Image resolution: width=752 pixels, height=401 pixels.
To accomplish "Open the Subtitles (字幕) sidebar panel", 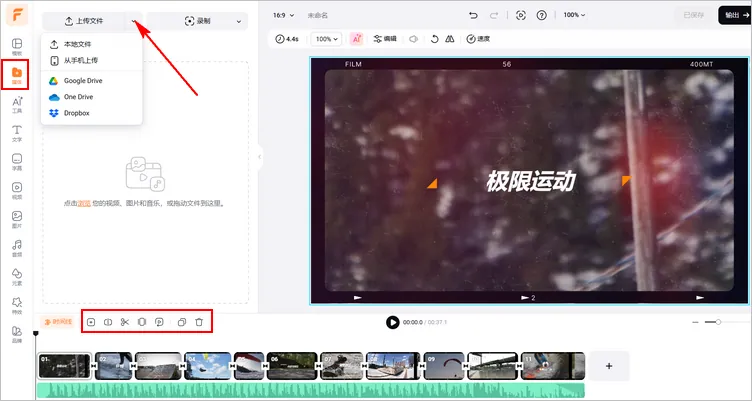I will (17, 162).
